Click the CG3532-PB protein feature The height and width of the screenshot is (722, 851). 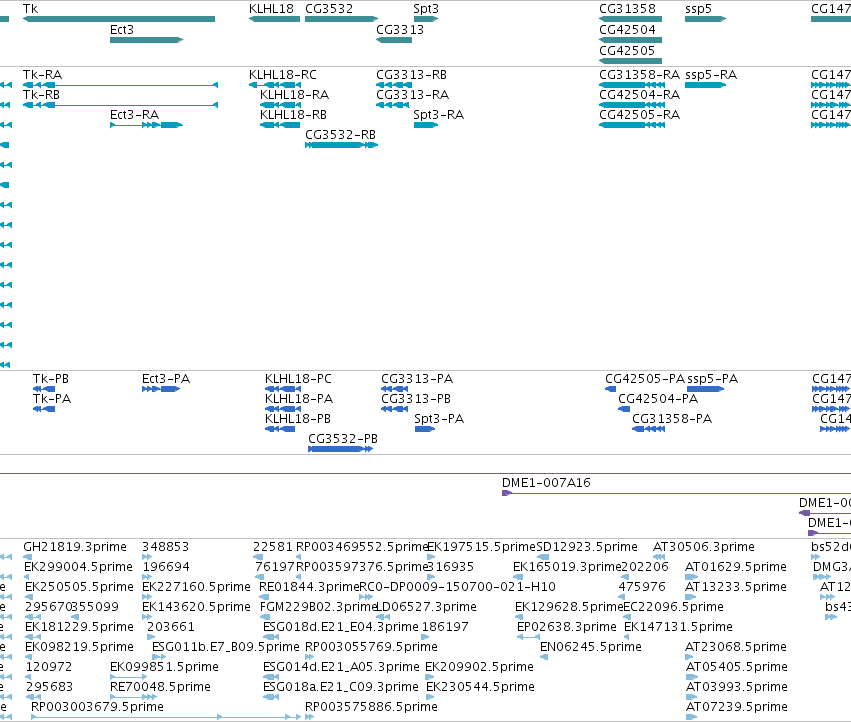coord(340,449)
